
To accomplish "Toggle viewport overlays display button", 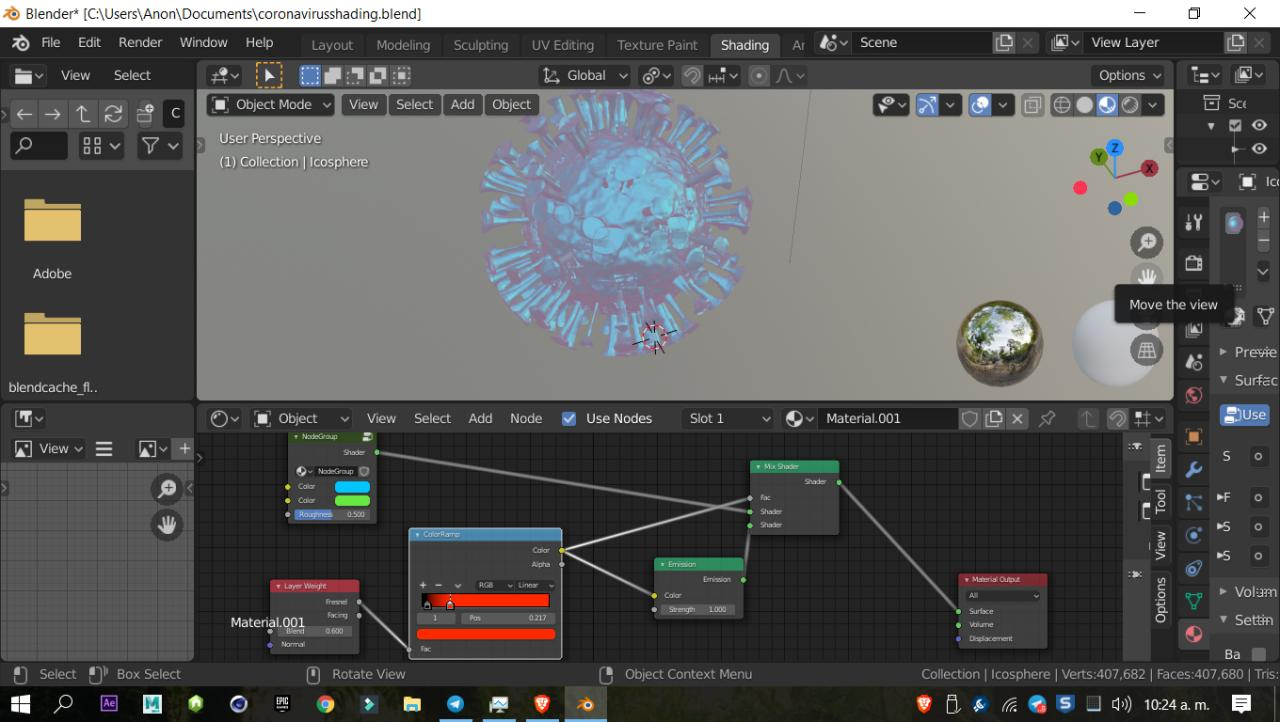I will pyautogui.click(x=980, y=104).
